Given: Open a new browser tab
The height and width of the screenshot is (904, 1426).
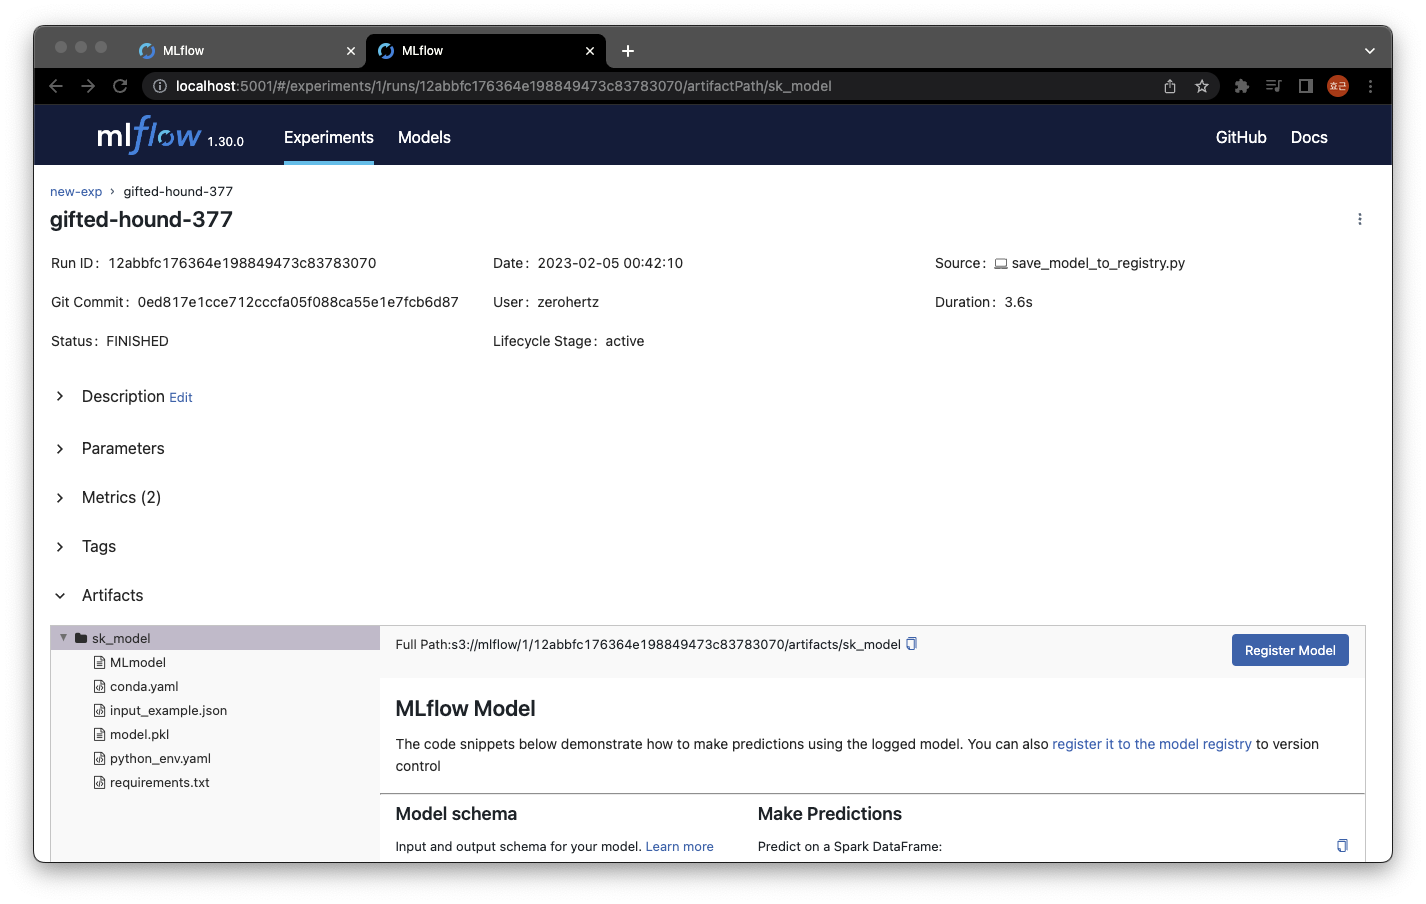Looking at the screenshot, I should pyautogui.click(x=628, y=51).
